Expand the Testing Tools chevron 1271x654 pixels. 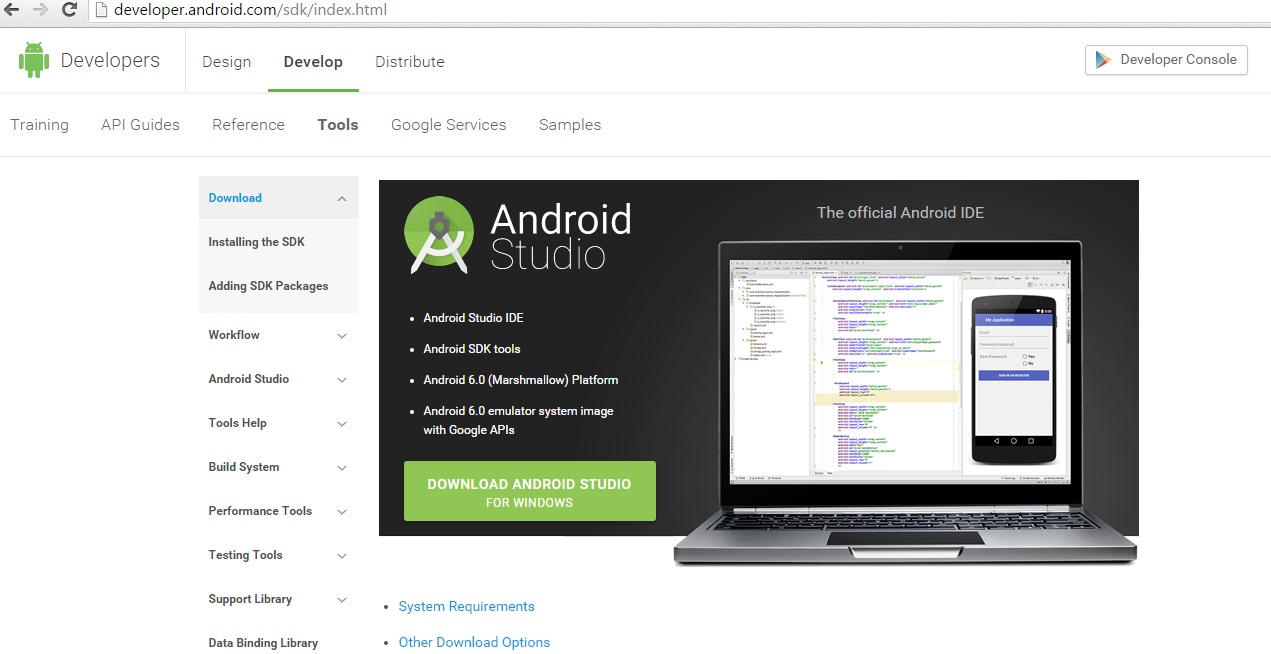[342, 556]
